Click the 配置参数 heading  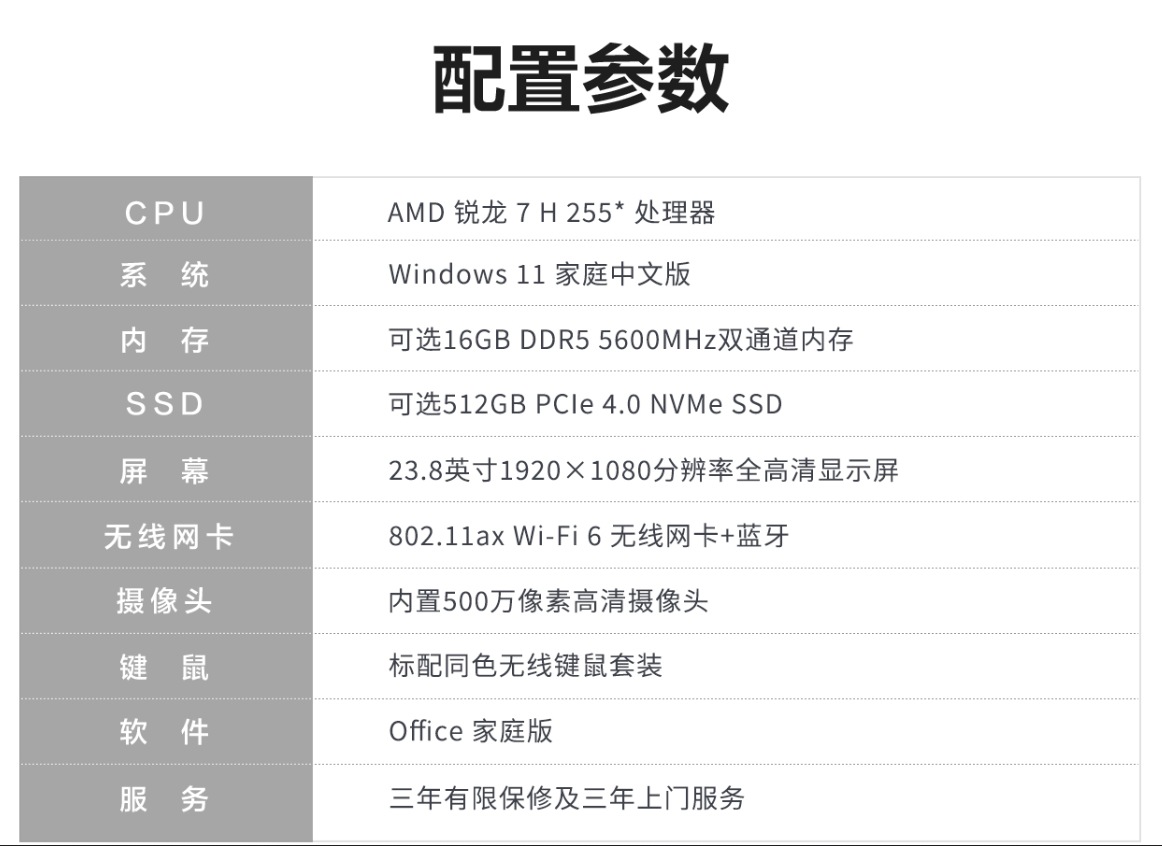(580, 79)
